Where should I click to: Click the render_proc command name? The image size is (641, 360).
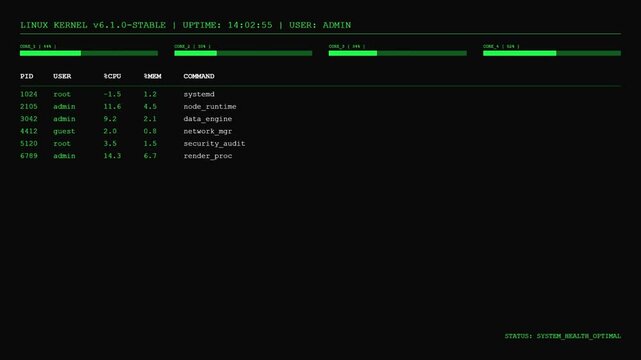click(208, 156)
